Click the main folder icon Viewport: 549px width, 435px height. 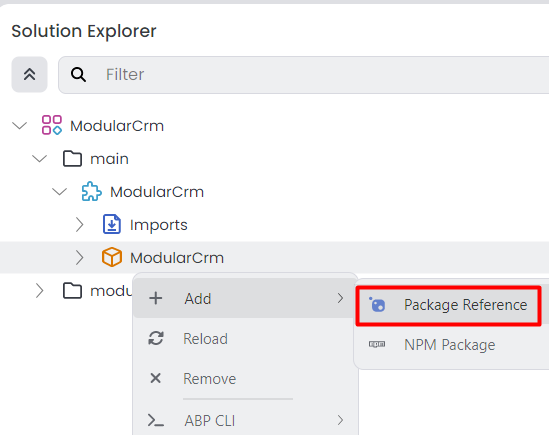point(72,159)
